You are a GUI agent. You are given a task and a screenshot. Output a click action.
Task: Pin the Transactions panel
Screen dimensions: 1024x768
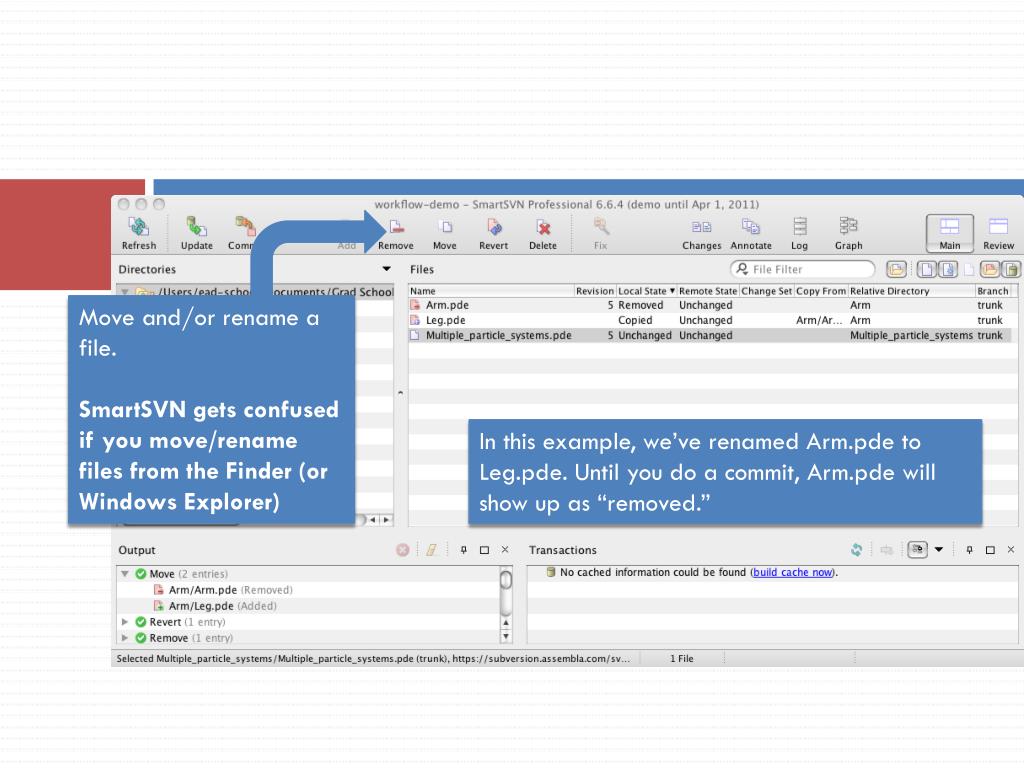(x=970, y=550)
